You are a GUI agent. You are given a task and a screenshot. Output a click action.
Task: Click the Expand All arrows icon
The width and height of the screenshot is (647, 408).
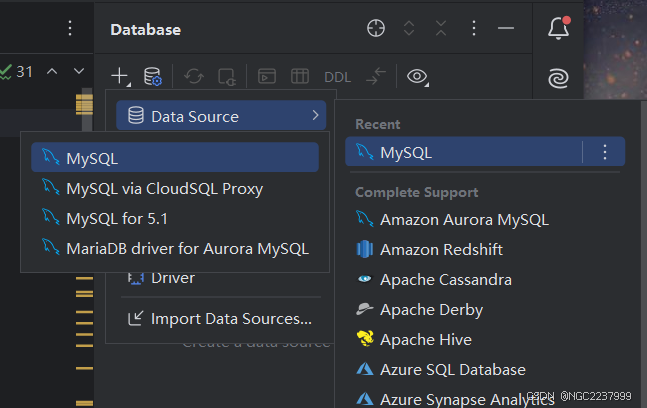pos(409,28)
